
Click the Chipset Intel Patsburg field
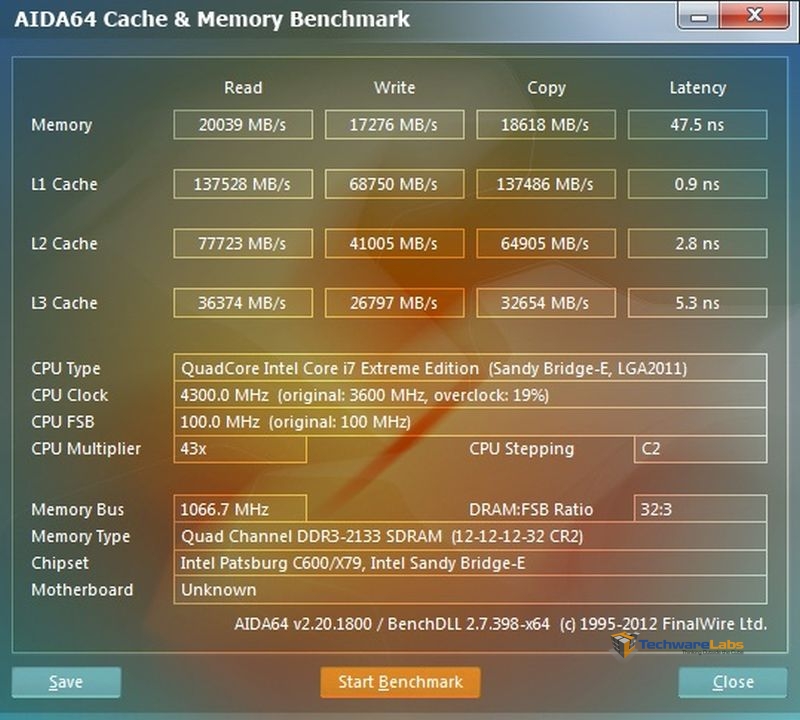[470, 563]
